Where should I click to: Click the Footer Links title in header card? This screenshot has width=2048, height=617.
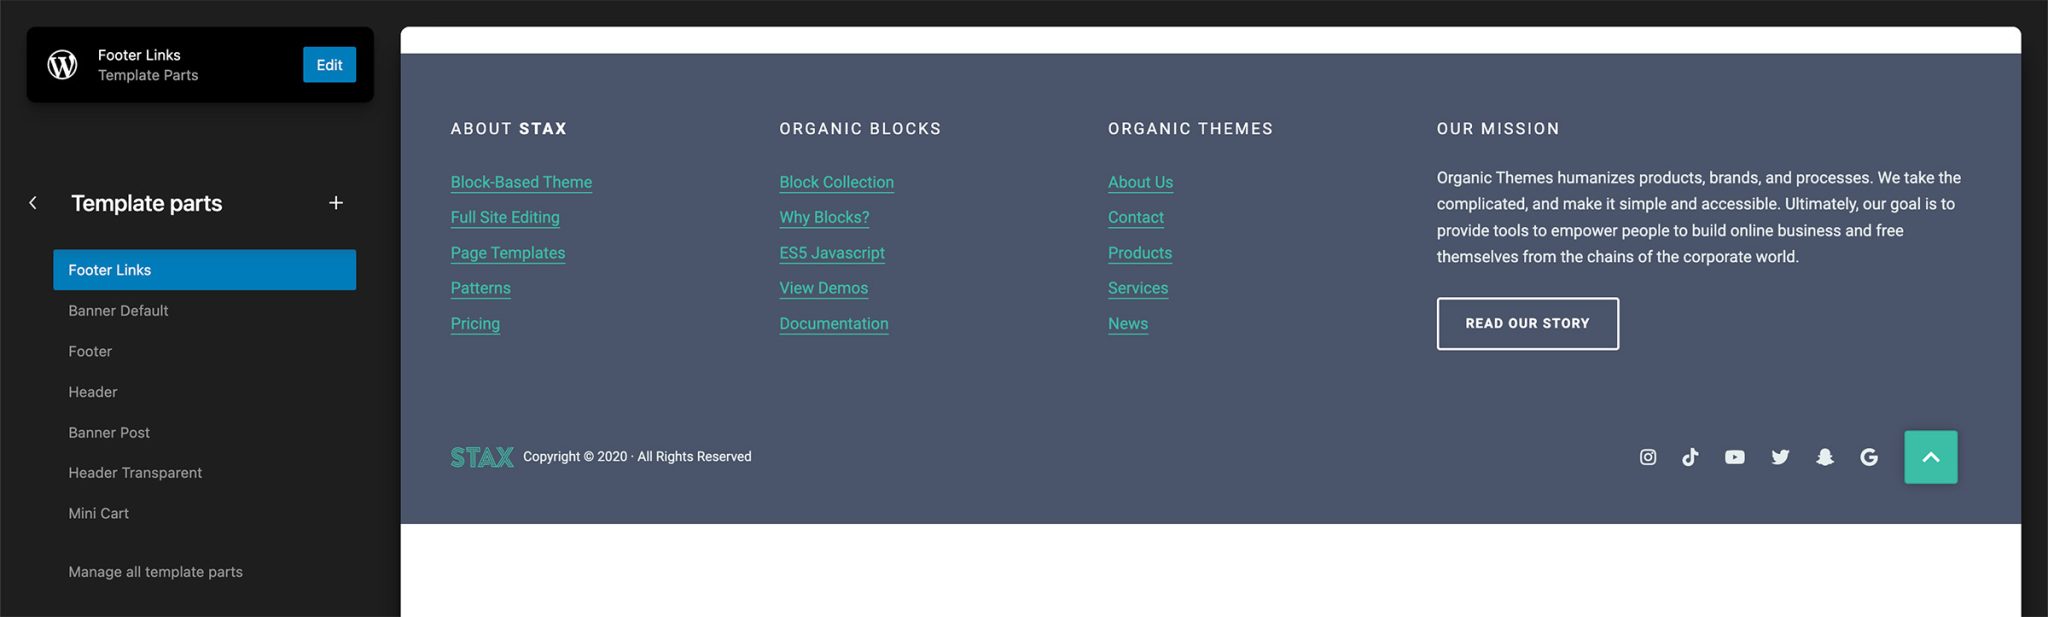point(139,55)
